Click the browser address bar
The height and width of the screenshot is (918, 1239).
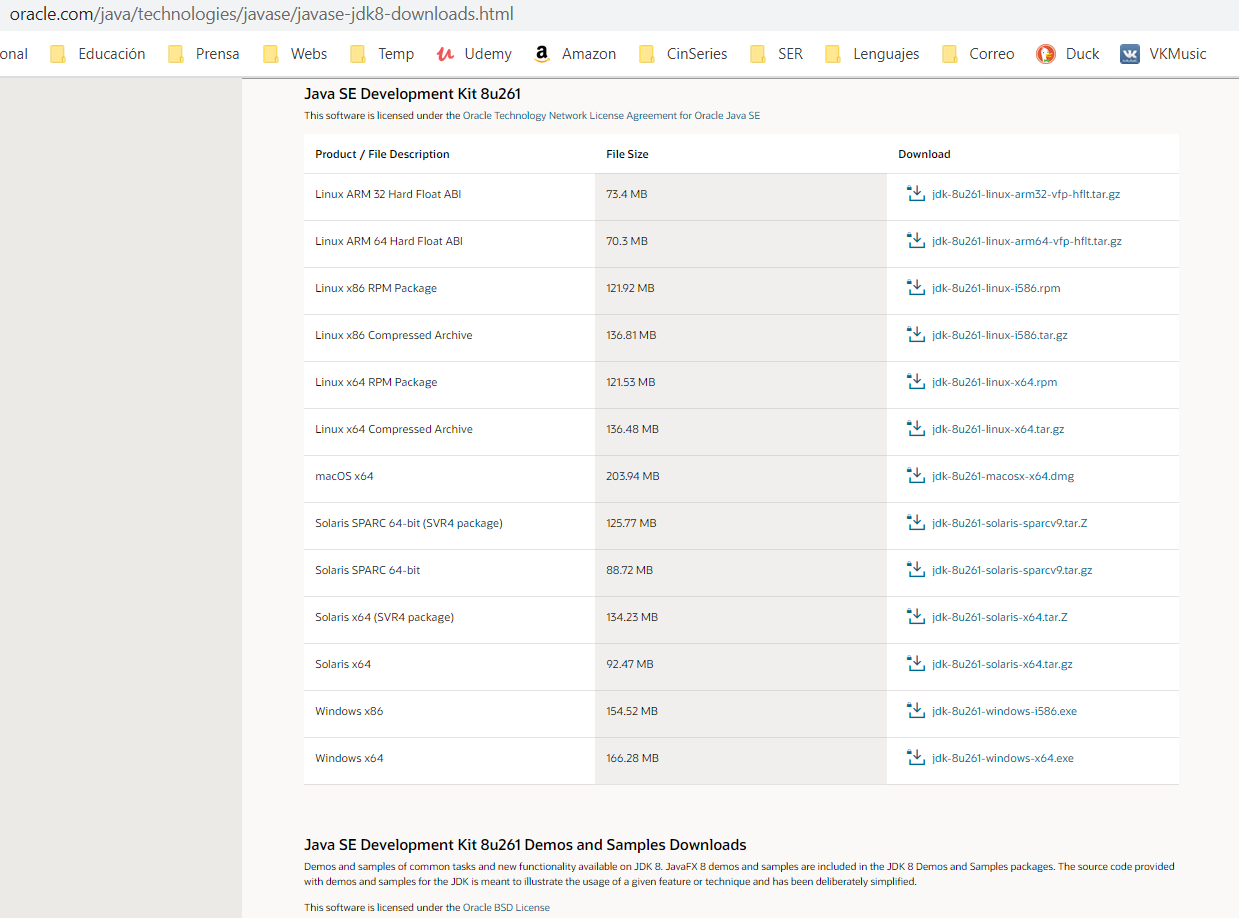(x=300, y=14)
